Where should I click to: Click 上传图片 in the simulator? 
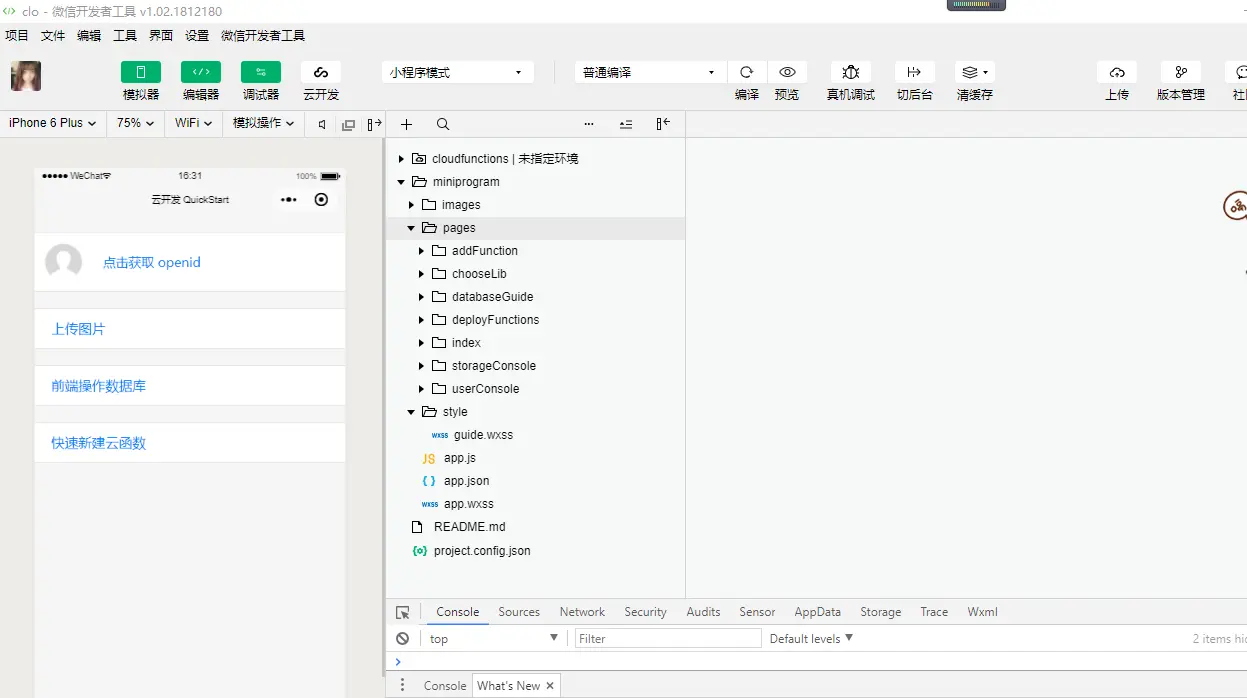tap(78, 329)
